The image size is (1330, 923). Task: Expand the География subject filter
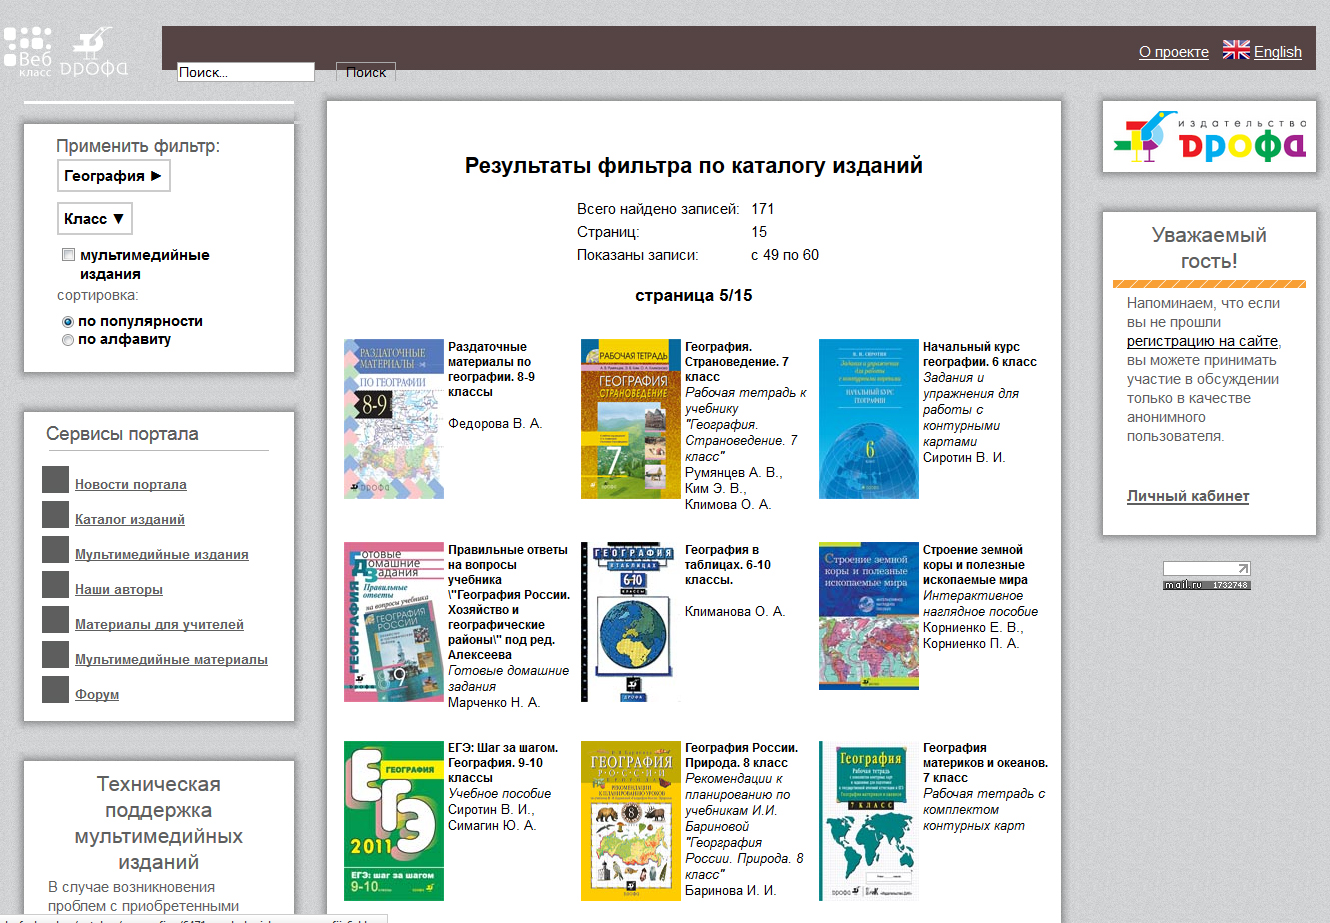[114, 176]
